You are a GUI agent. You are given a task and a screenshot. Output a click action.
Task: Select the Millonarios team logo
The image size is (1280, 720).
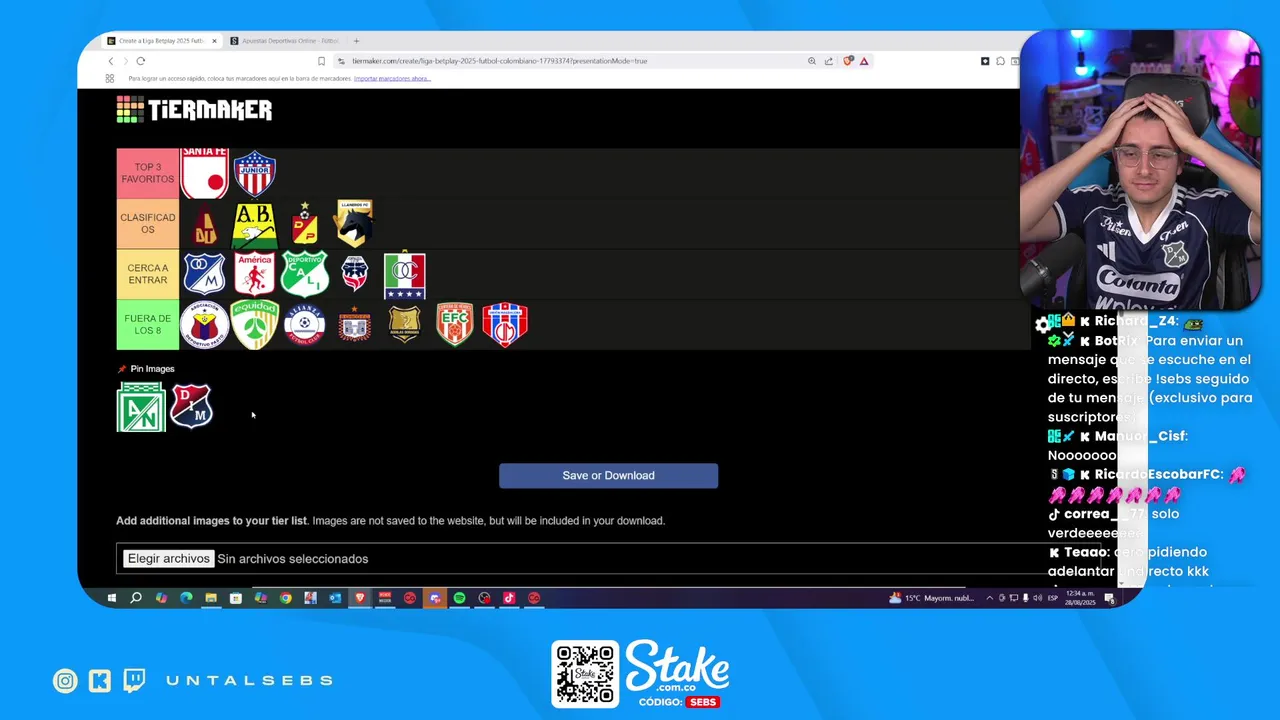point(205,274)
